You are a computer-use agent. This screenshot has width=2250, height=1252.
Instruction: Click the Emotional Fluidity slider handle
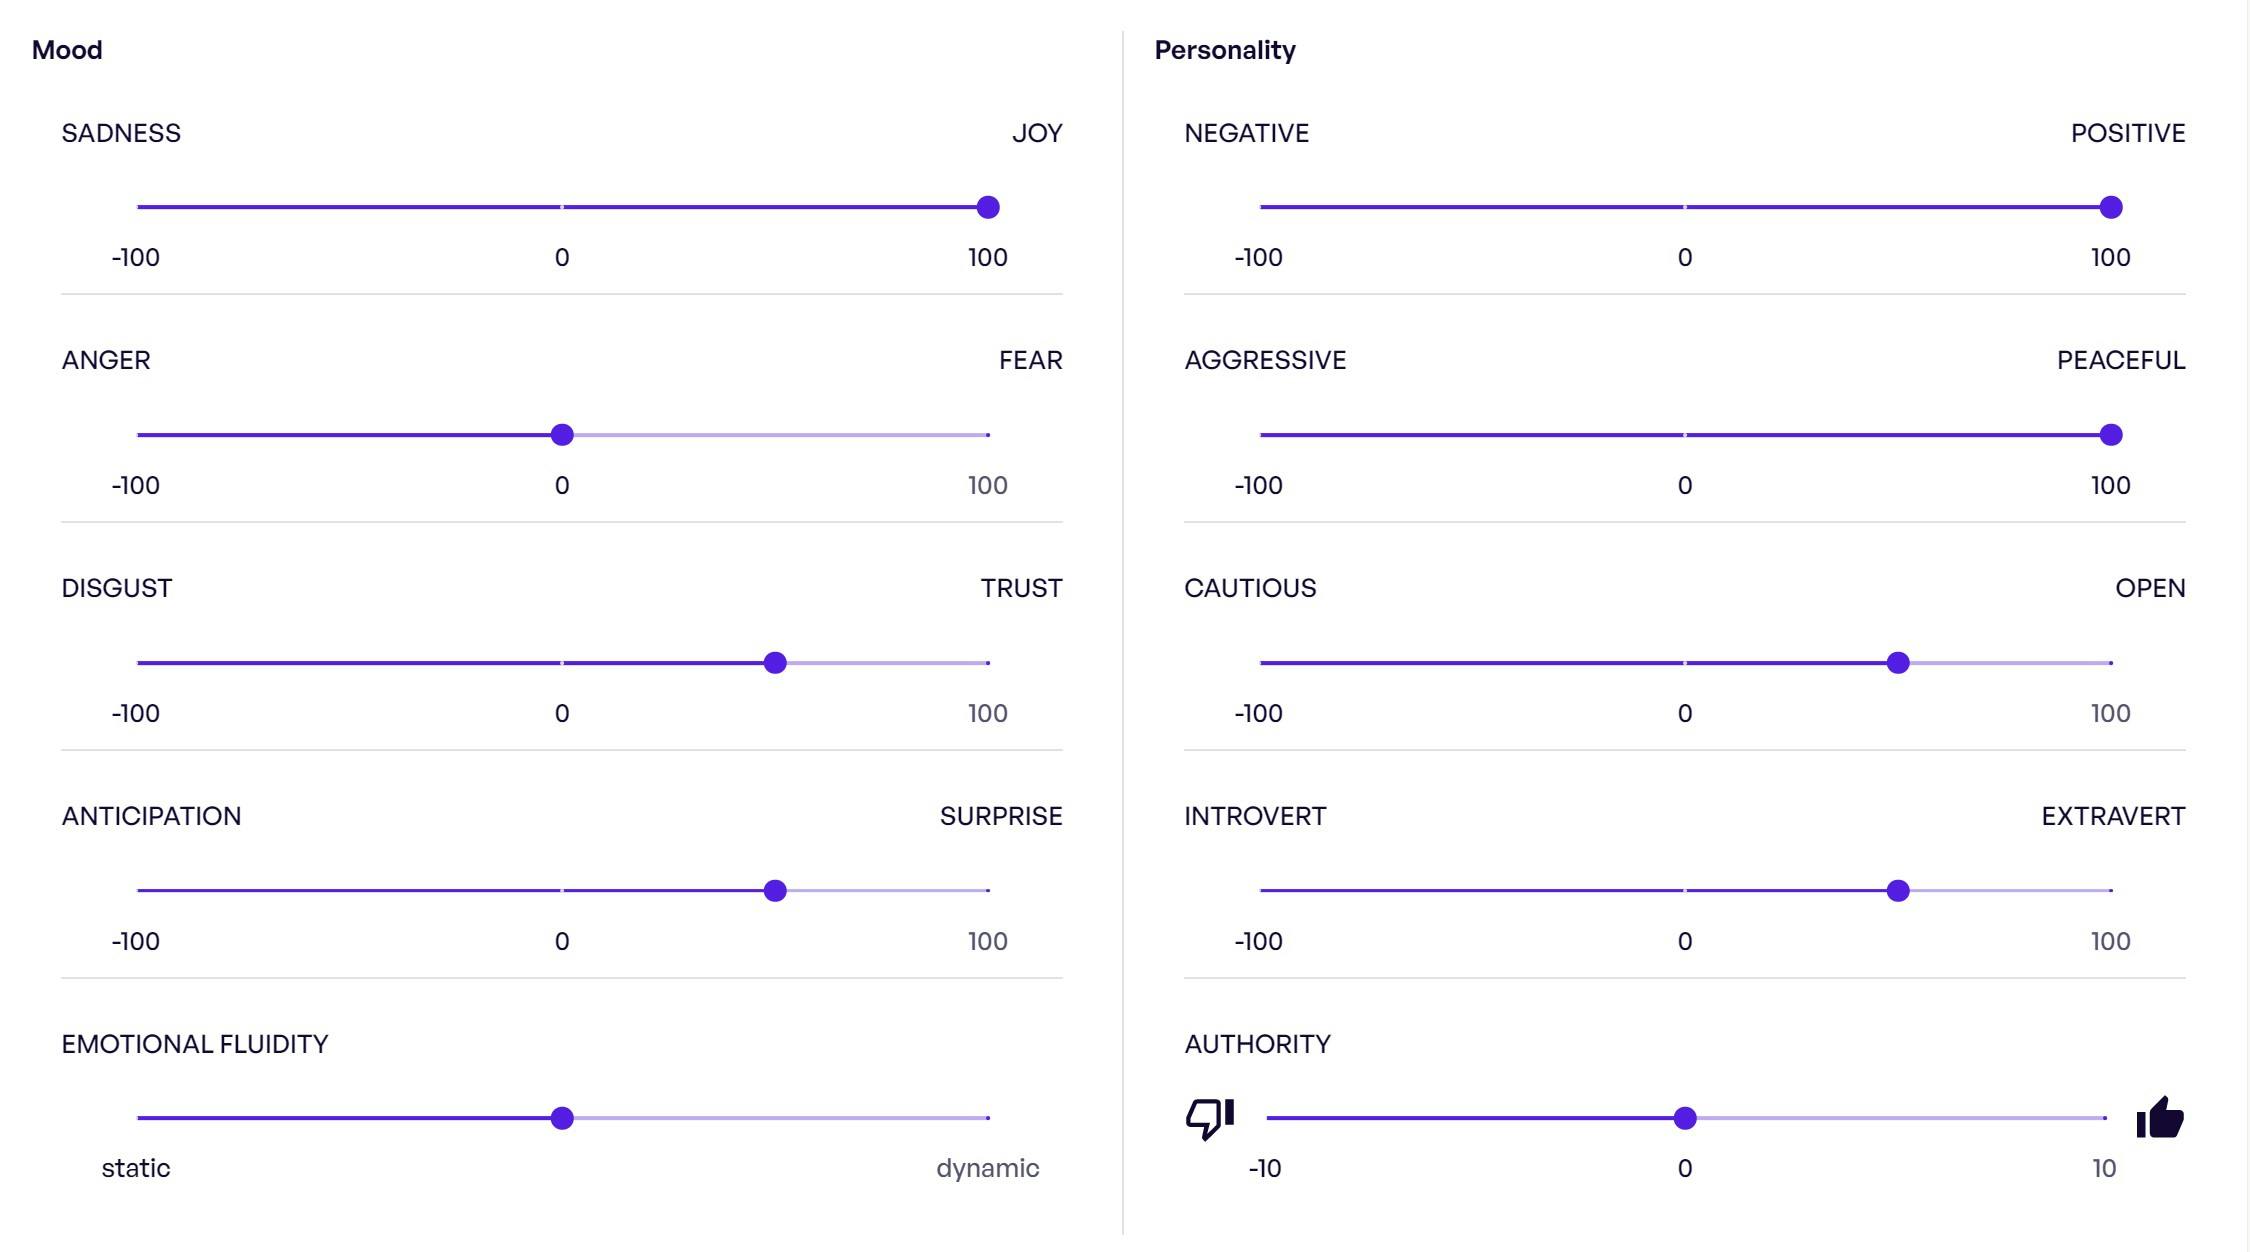pyautogui.click(x=562, y=1118)
